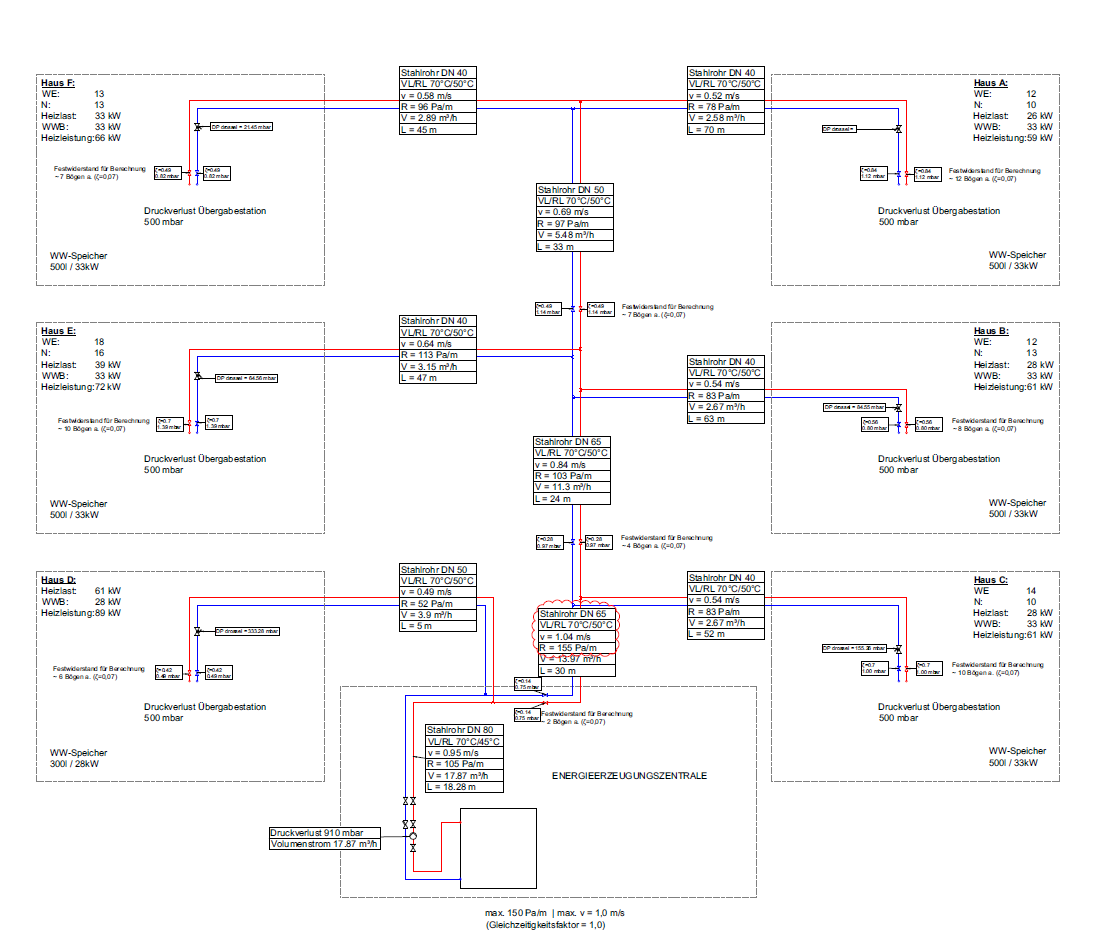
Task: Select the Haus D heading
Action: point(58,580)
